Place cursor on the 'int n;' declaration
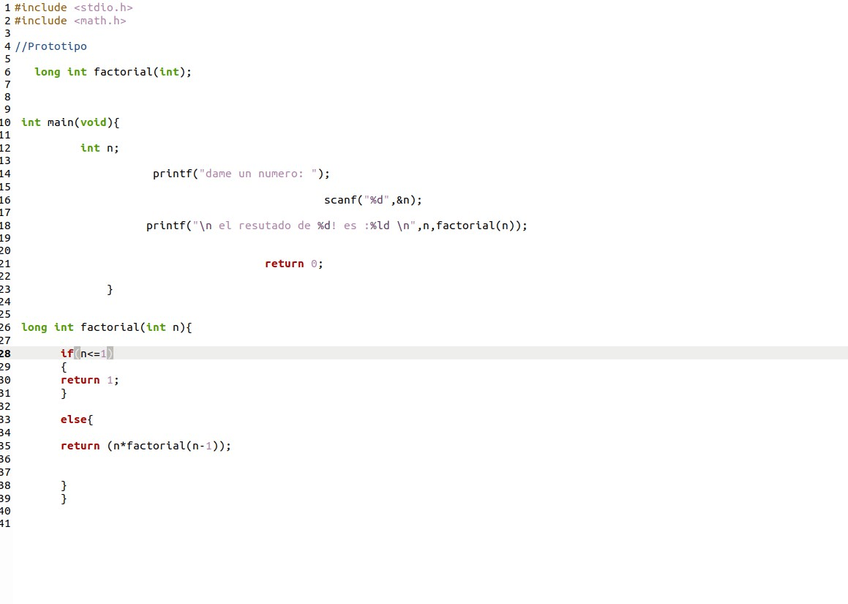The height and width of the screenshot is (604, 848). [x=99, y=148]
